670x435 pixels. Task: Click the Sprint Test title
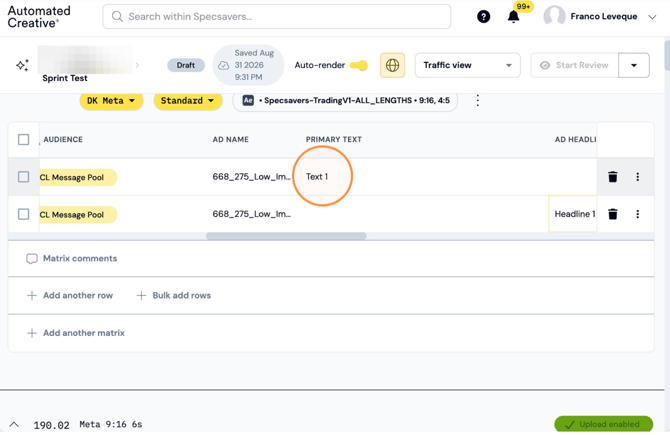click(65, 78)
